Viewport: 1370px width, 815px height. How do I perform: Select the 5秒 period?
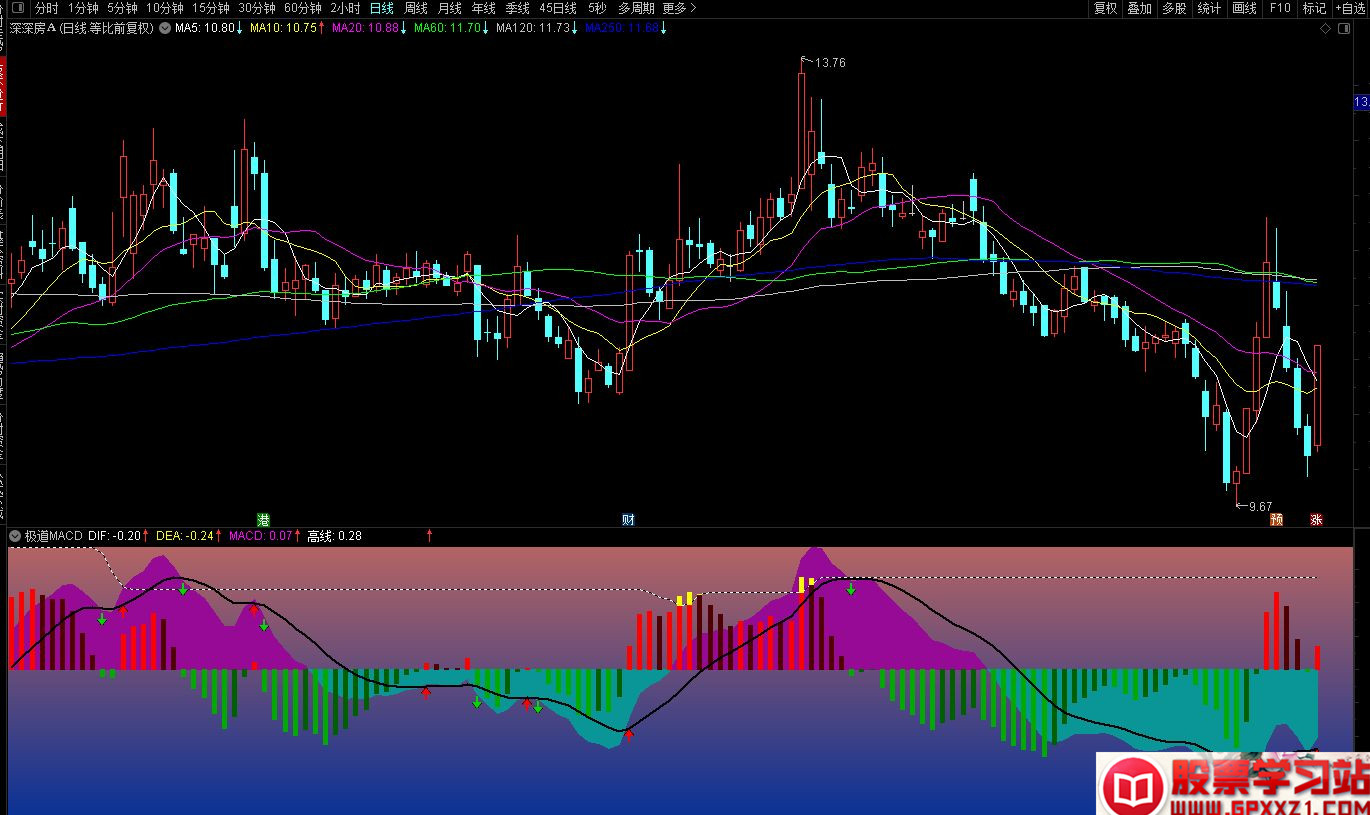(595, 8)
